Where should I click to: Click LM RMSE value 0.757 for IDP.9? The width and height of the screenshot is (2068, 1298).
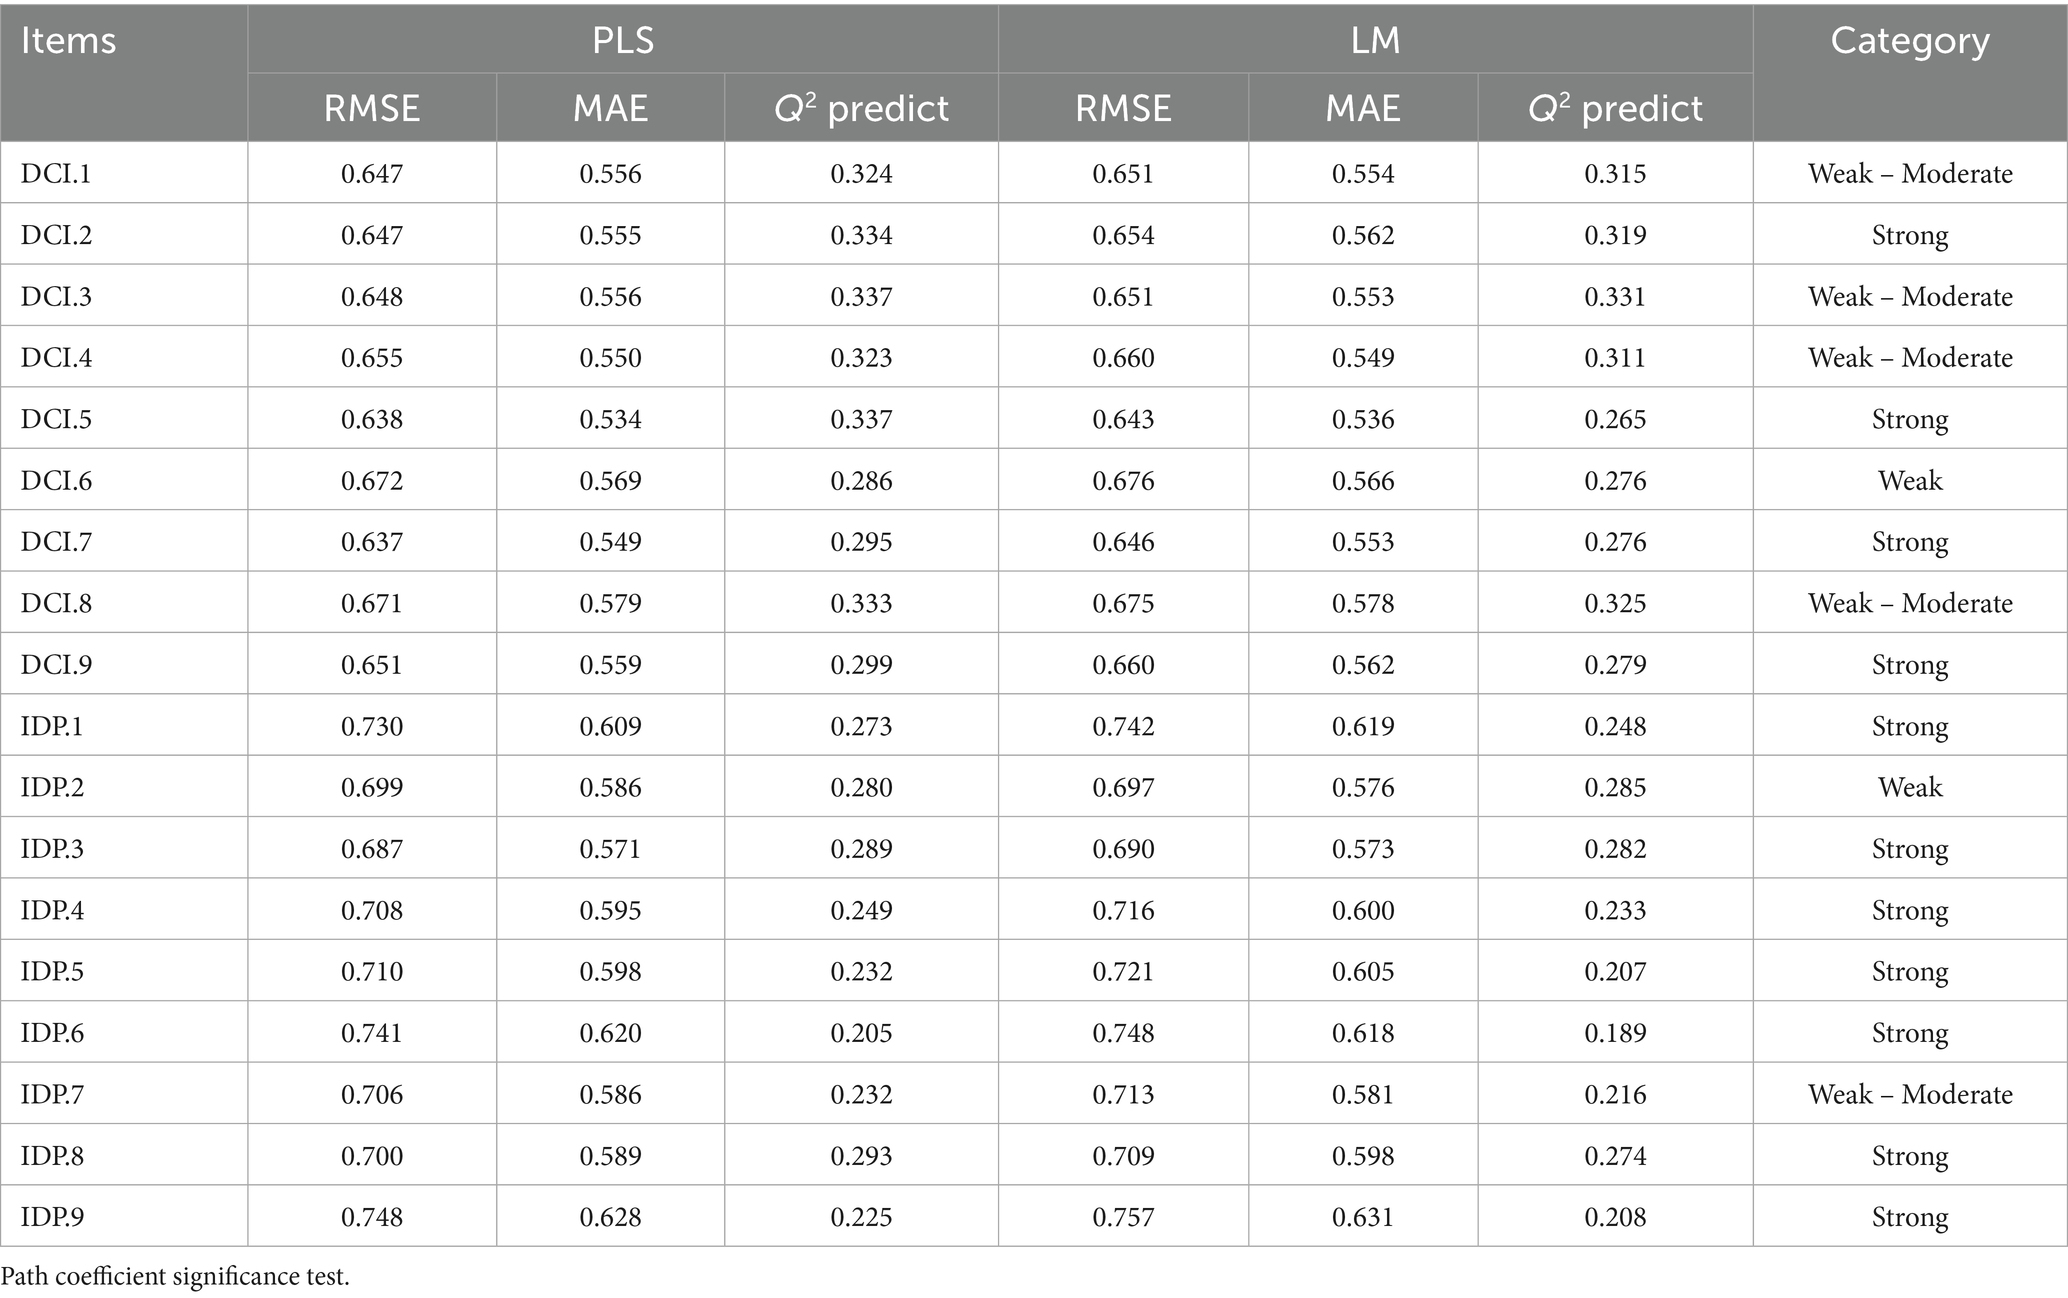click(x=1123, y=1217)
